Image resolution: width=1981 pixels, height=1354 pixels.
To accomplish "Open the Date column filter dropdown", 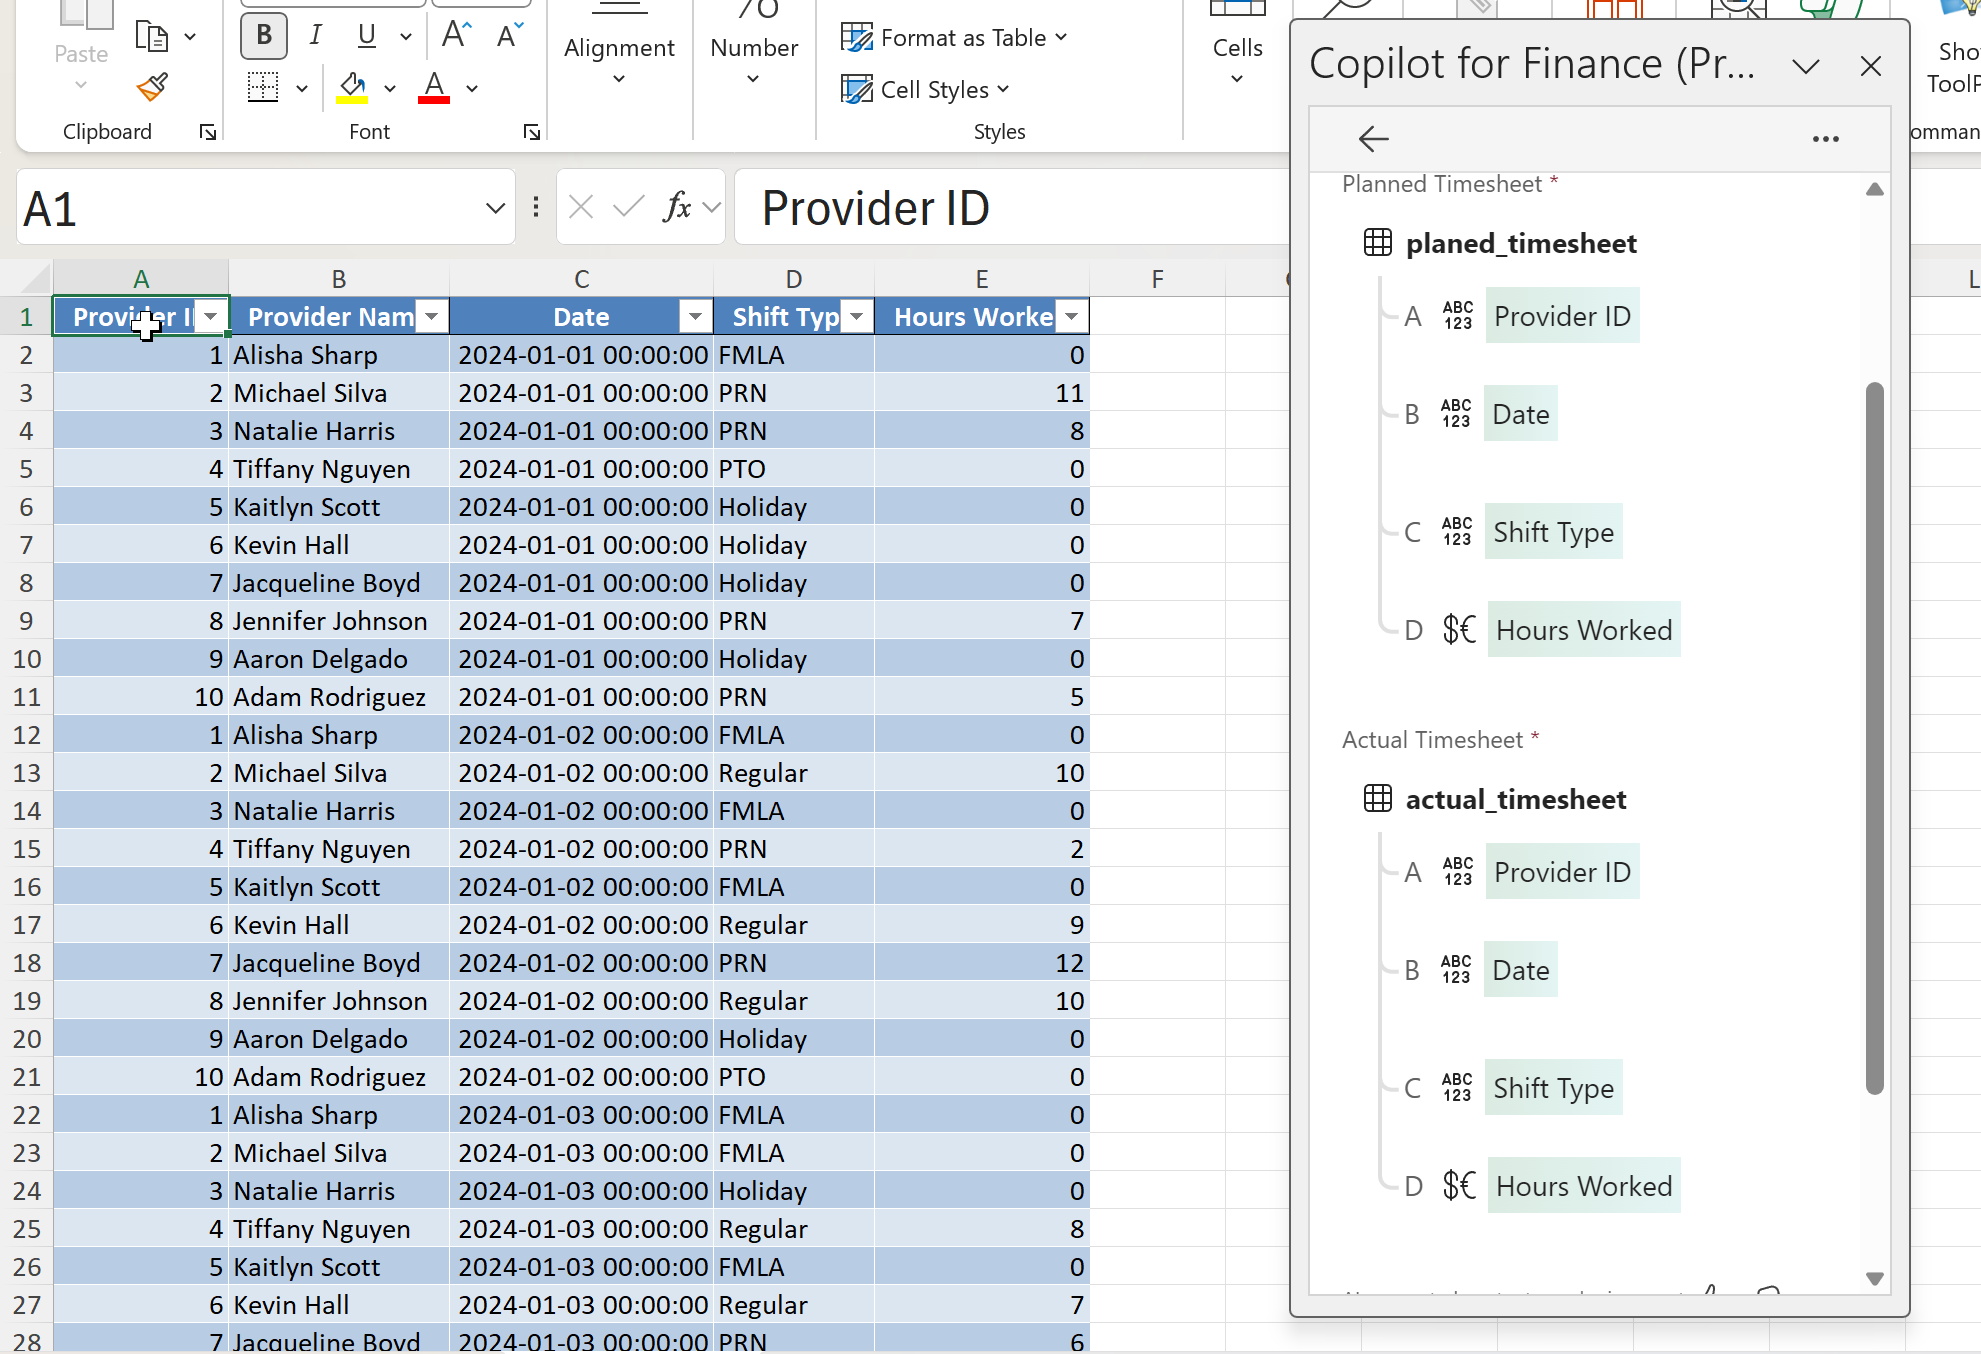I will [694, 317].
